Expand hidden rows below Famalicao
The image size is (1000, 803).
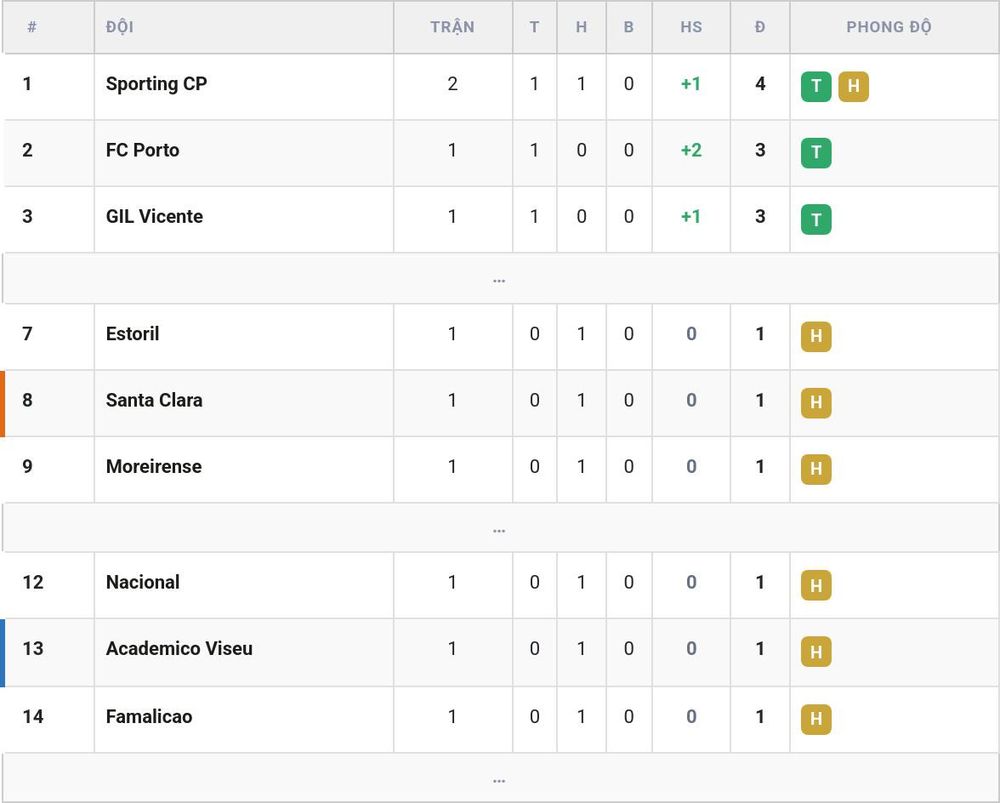(x=499, y=778)
